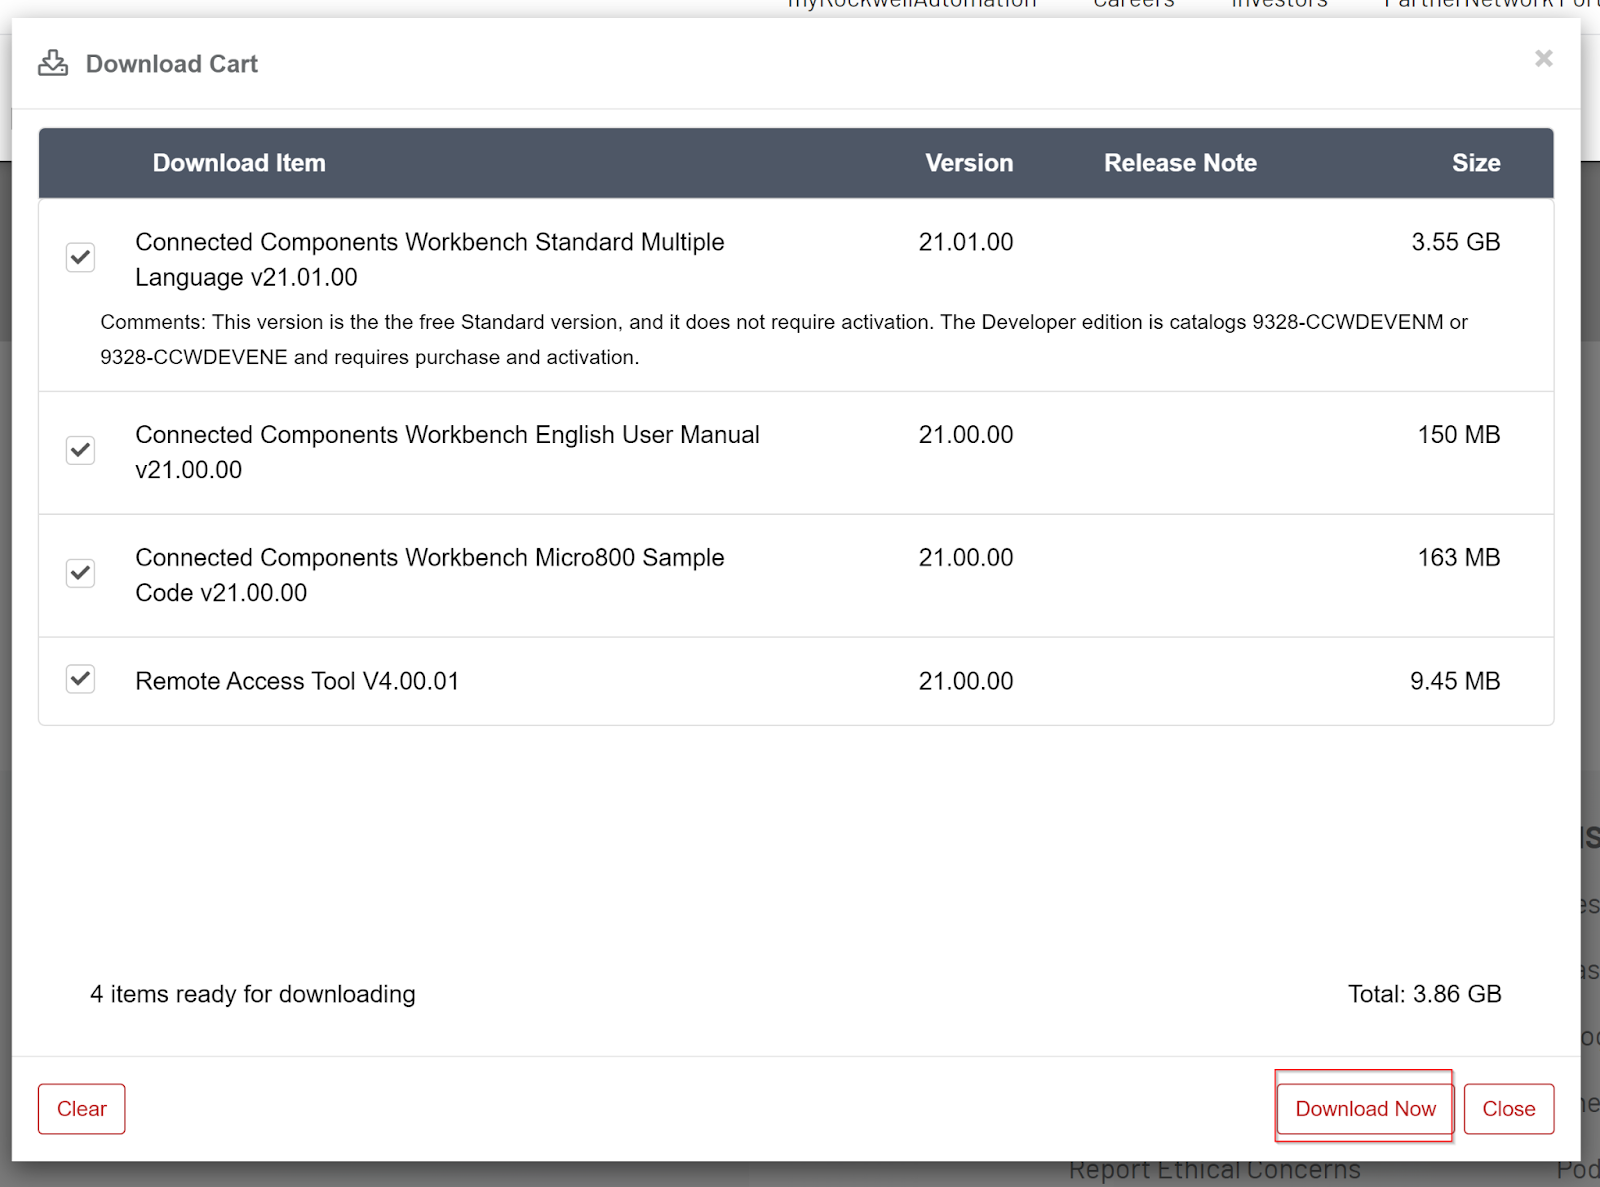Screen dimensions: 1600x1187
Task: Select the 9.45 MB size value
Action: [x=1455, y=681]
